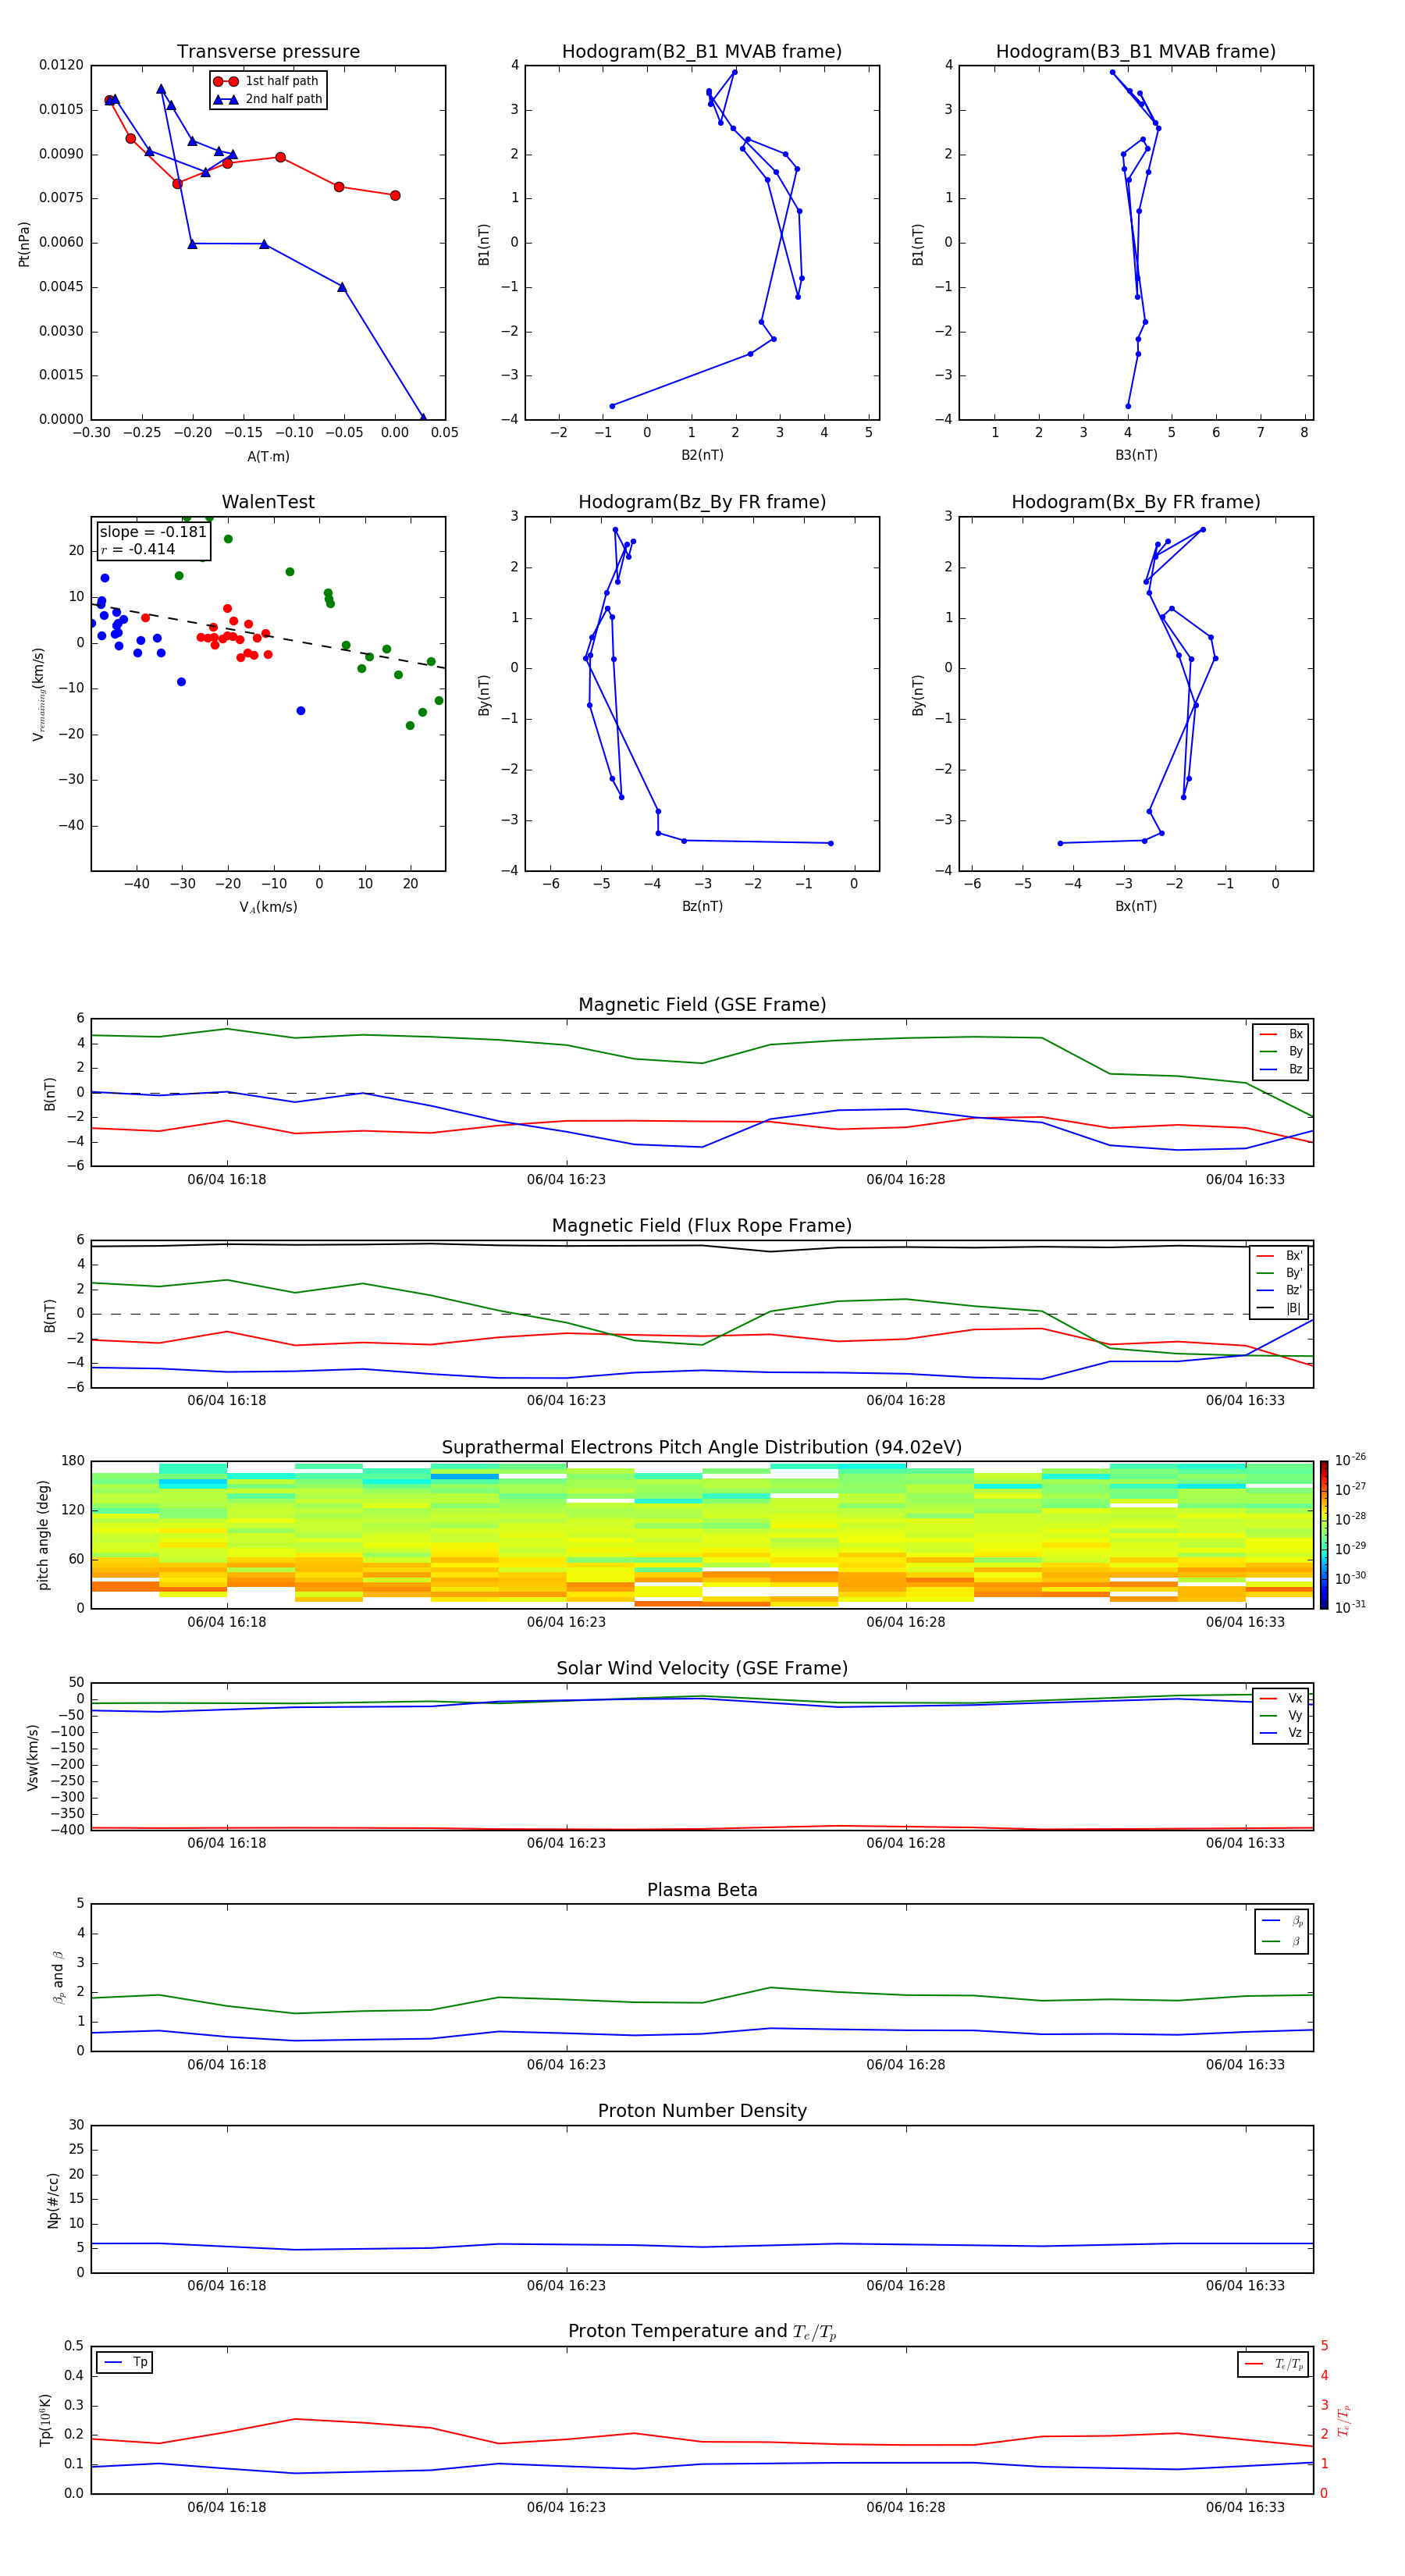Click 'Np(#/cc)' axis label
This screenshot has width=1405, height=2576.
(x=53, y=2200)
